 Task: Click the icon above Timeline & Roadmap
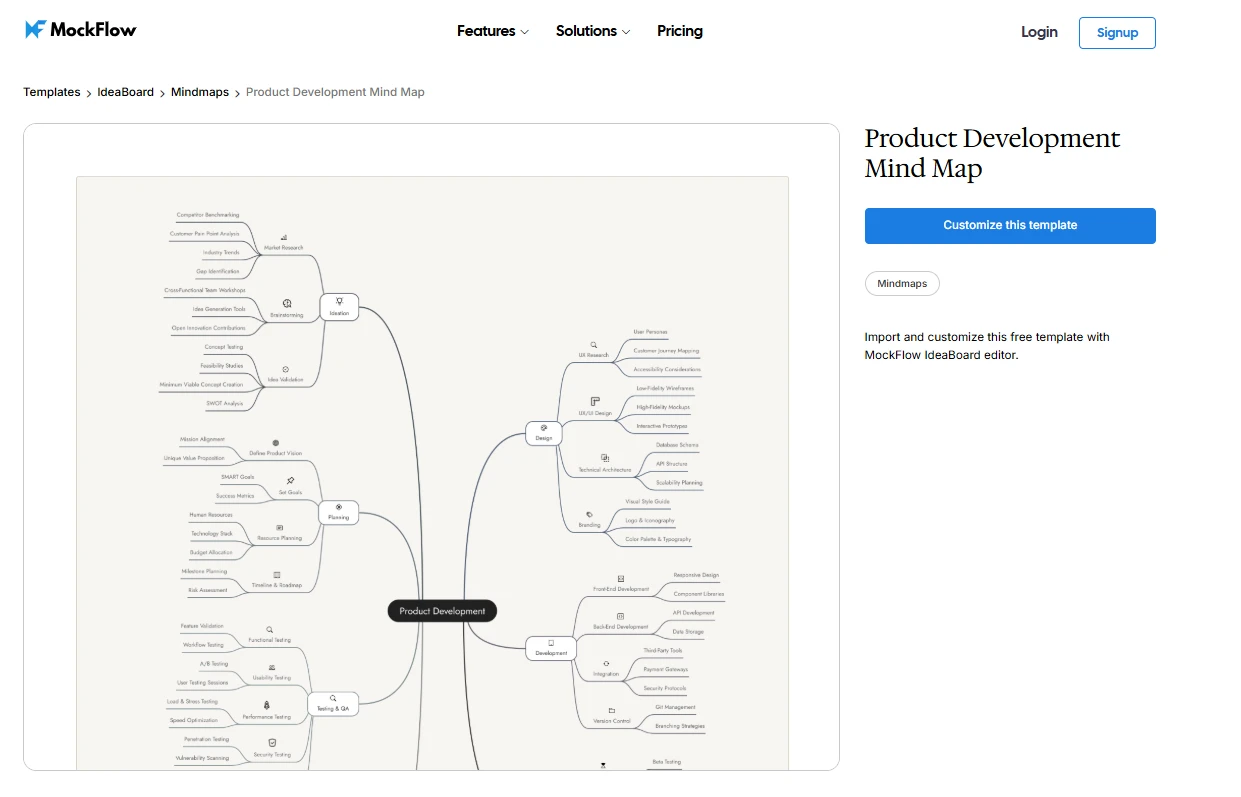pyautogui.click(x=277, y=575)
